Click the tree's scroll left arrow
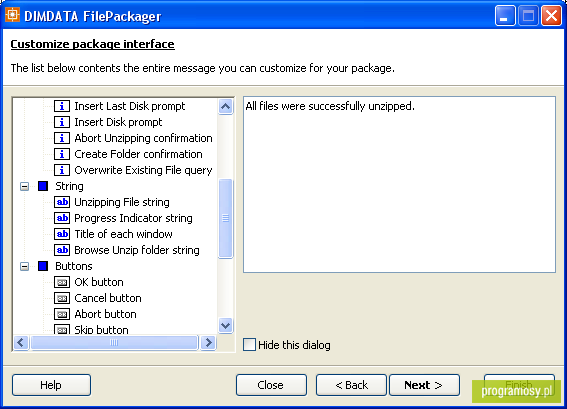Viewport: 567px width, 409px height. (21, 342)
